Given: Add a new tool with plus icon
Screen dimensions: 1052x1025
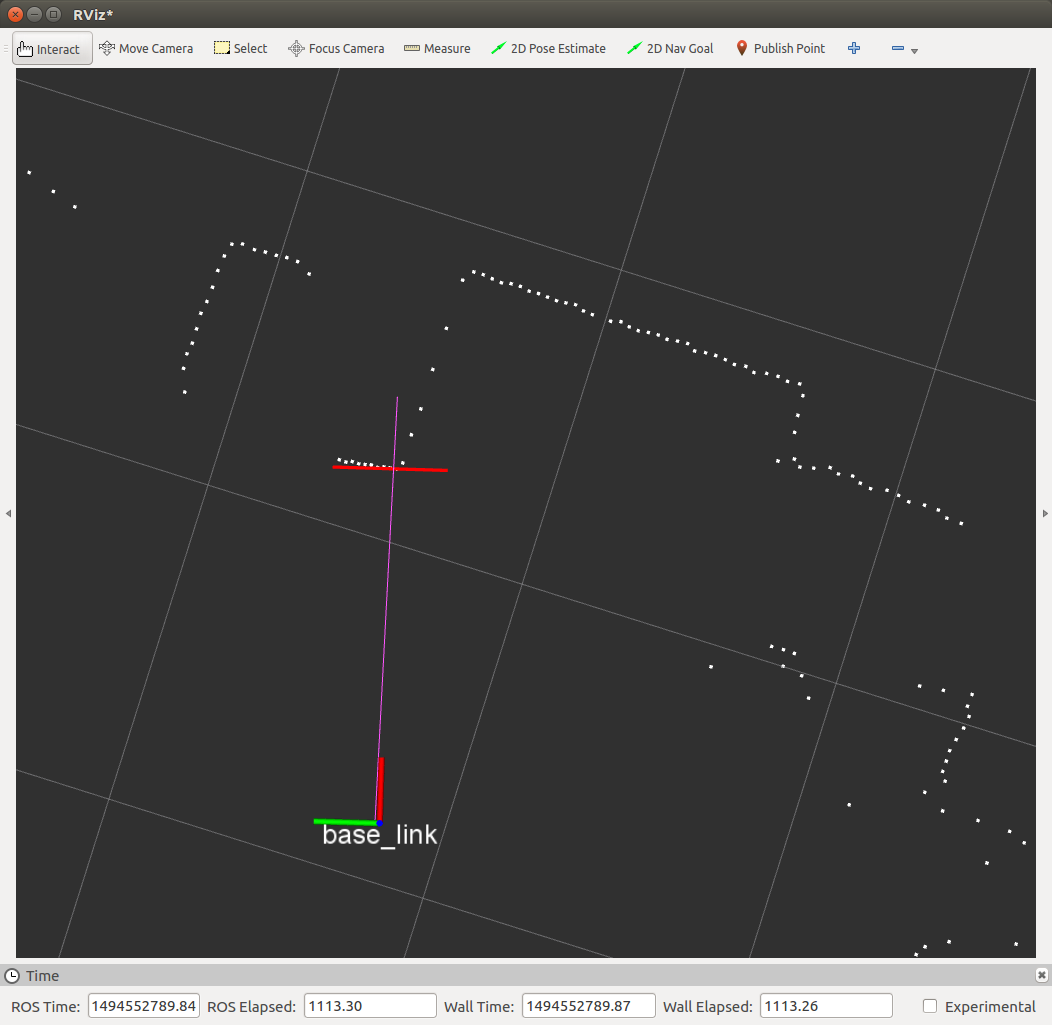Looking at the screenshot, I should coord(854,48).
